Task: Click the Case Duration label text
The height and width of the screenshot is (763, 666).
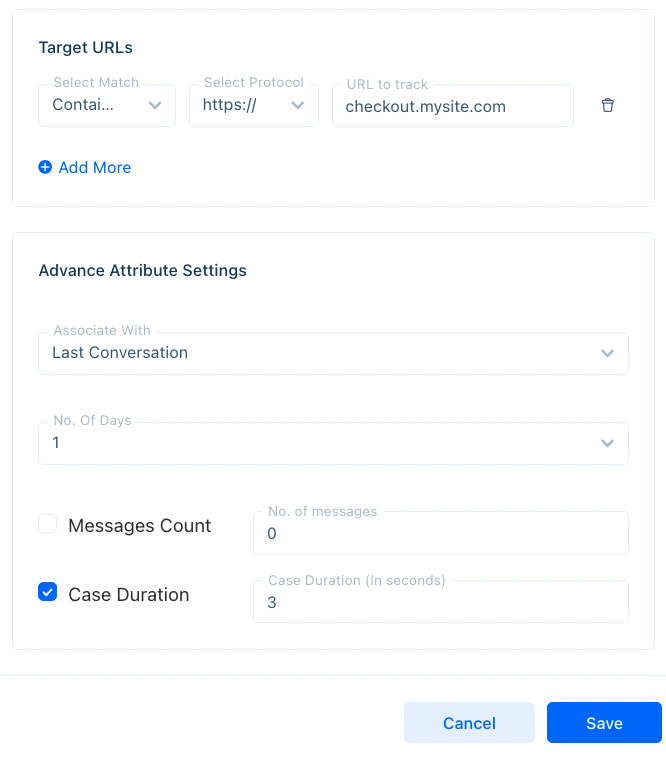Action: pyautogui.click(x=129, y=595)
